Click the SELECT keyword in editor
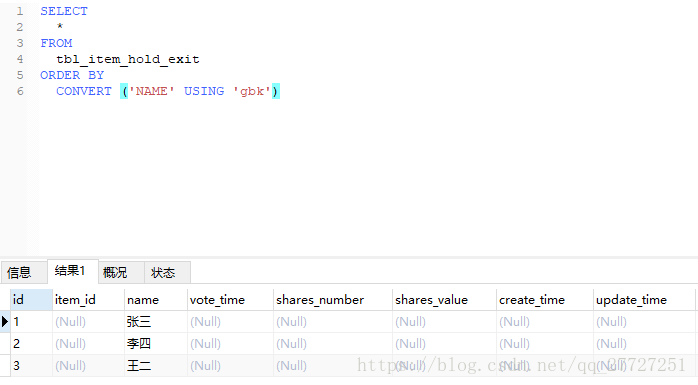Image resolution: width=698 pixels, height=385 pixels. coord(64,11)
